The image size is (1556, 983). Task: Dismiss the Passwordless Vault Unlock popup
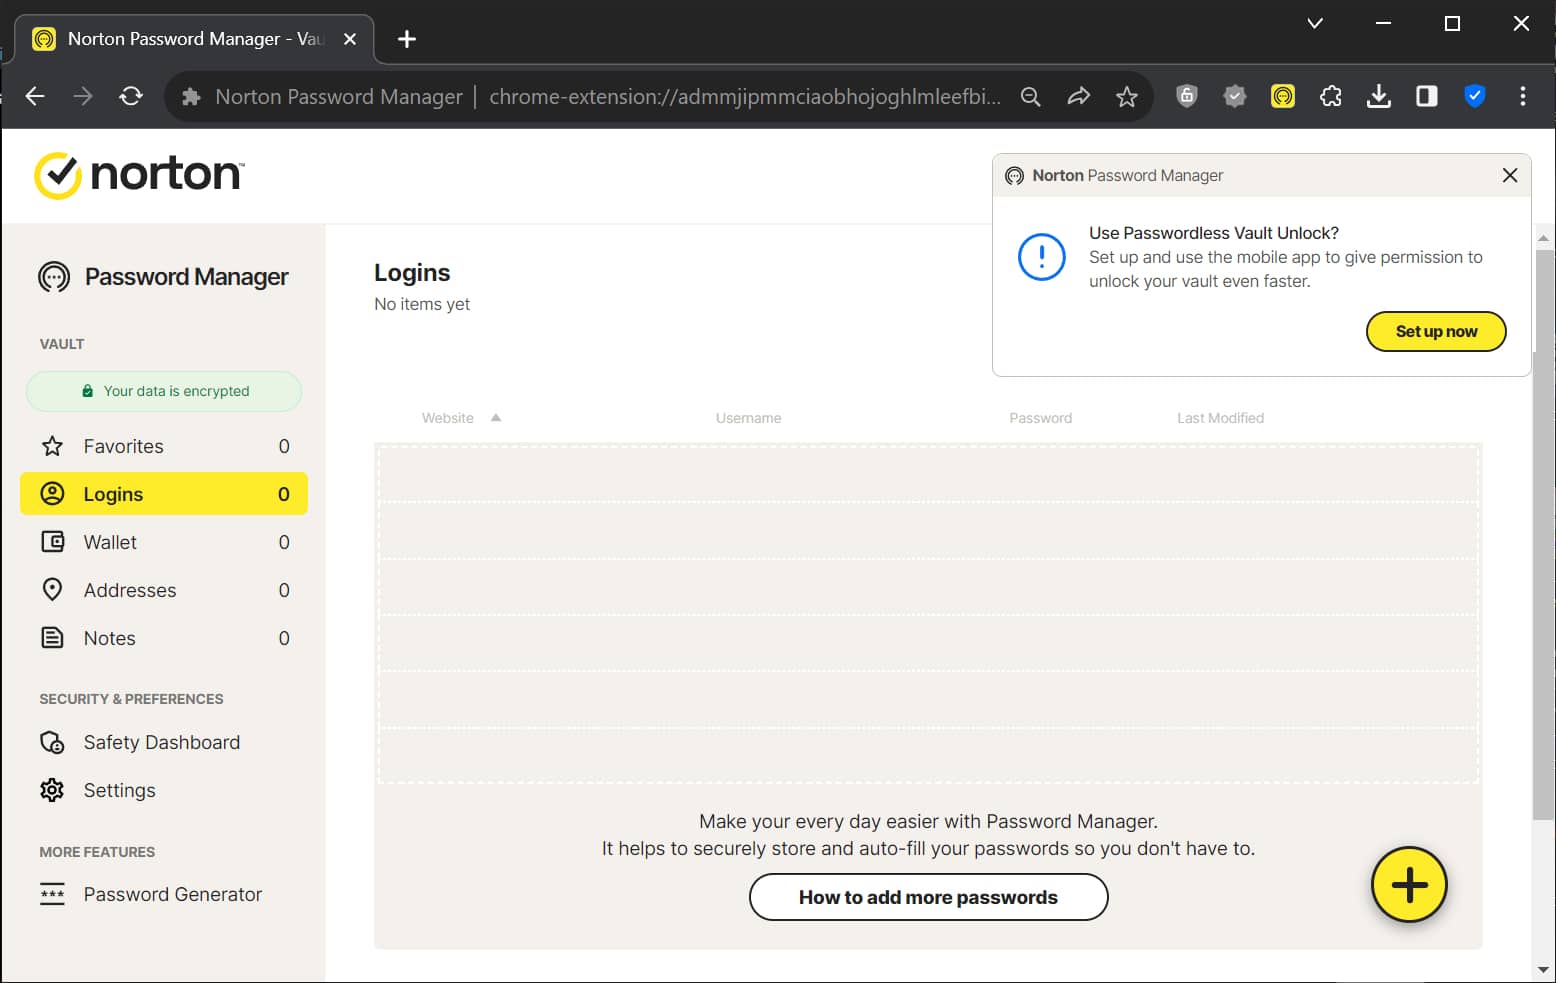click(x=1510, y=175)
